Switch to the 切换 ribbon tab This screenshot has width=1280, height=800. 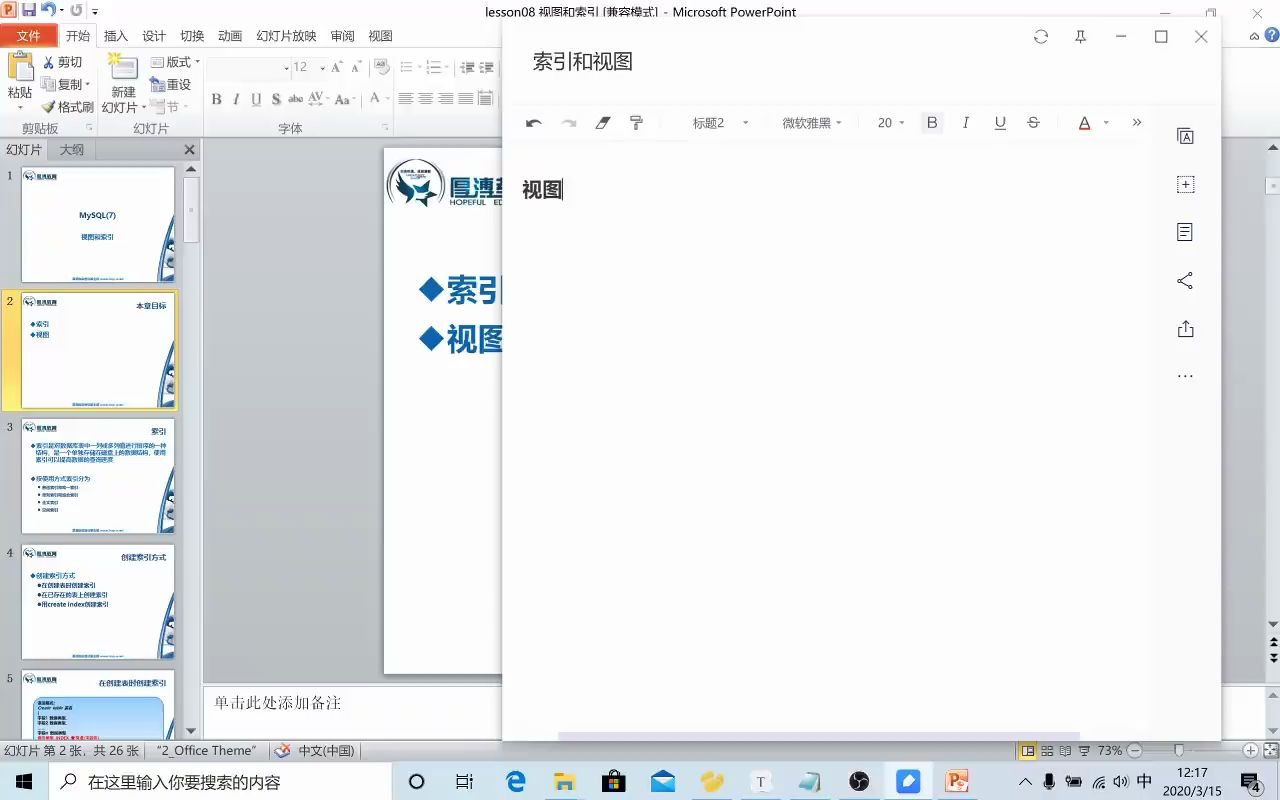(x=192, y=36)
